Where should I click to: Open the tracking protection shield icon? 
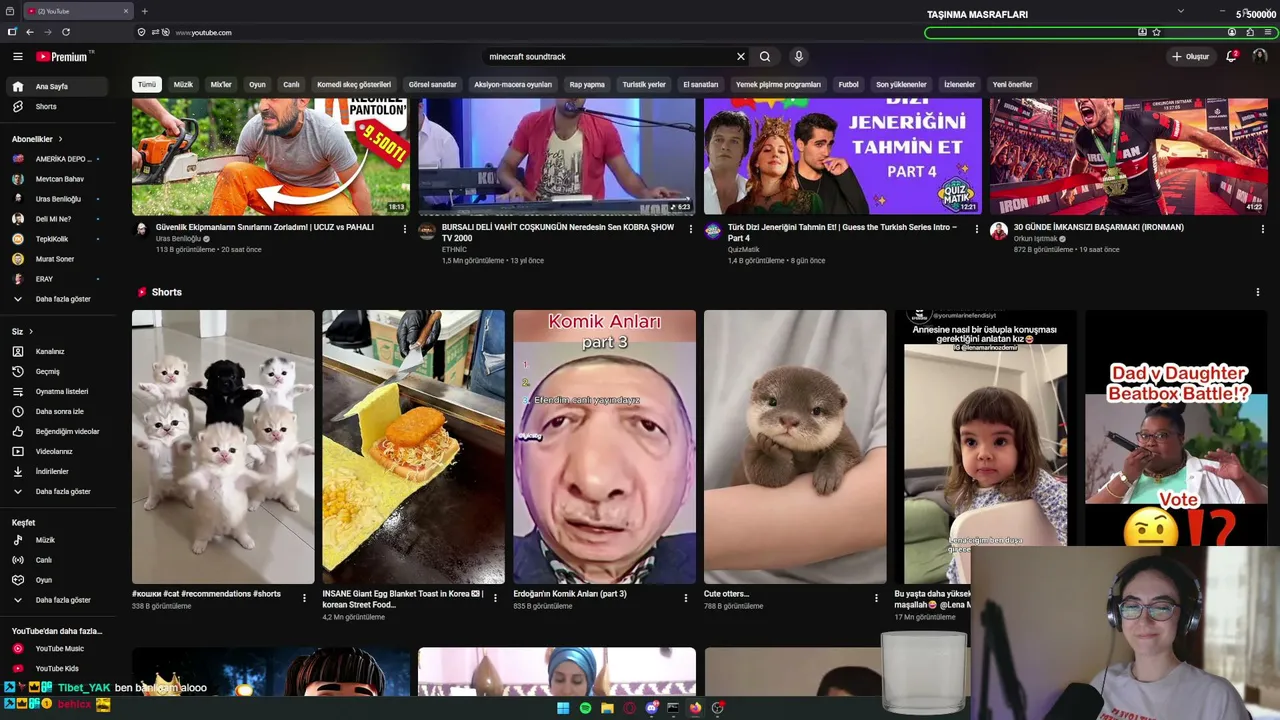click(142, 32)
